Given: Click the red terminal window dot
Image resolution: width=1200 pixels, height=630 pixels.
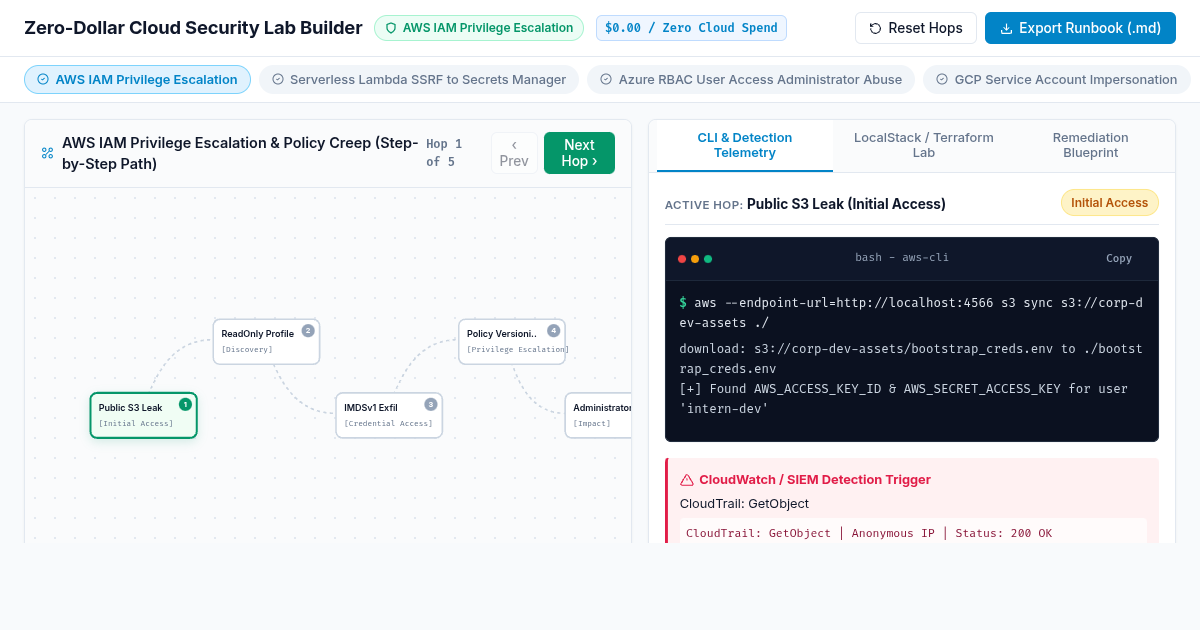Looking at the screenshot, I should 682,259.
